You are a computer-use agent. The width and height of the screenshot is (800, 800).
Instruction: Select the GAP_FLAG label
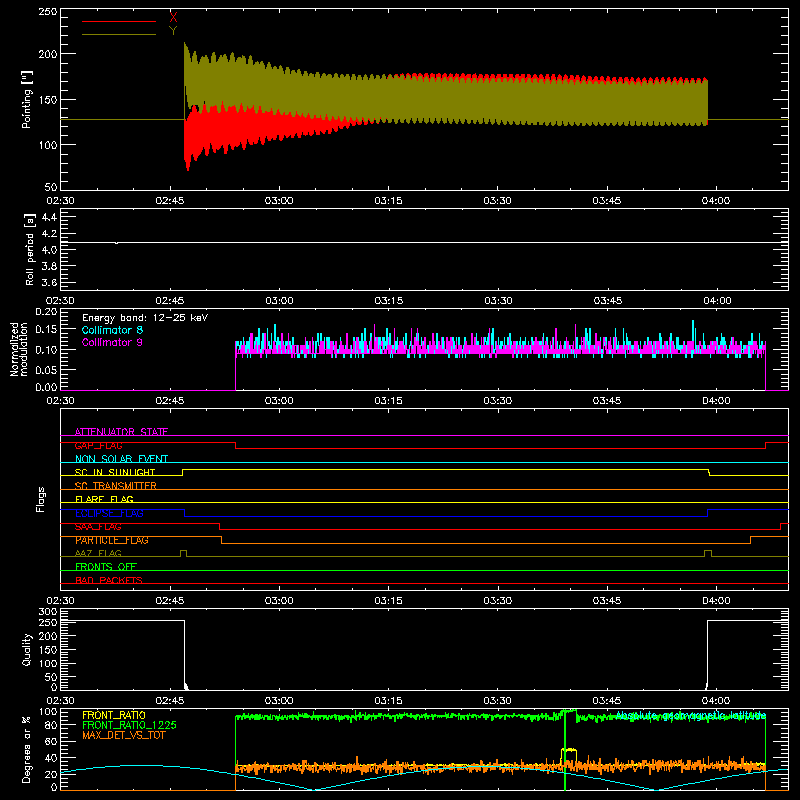coord(98,445)
